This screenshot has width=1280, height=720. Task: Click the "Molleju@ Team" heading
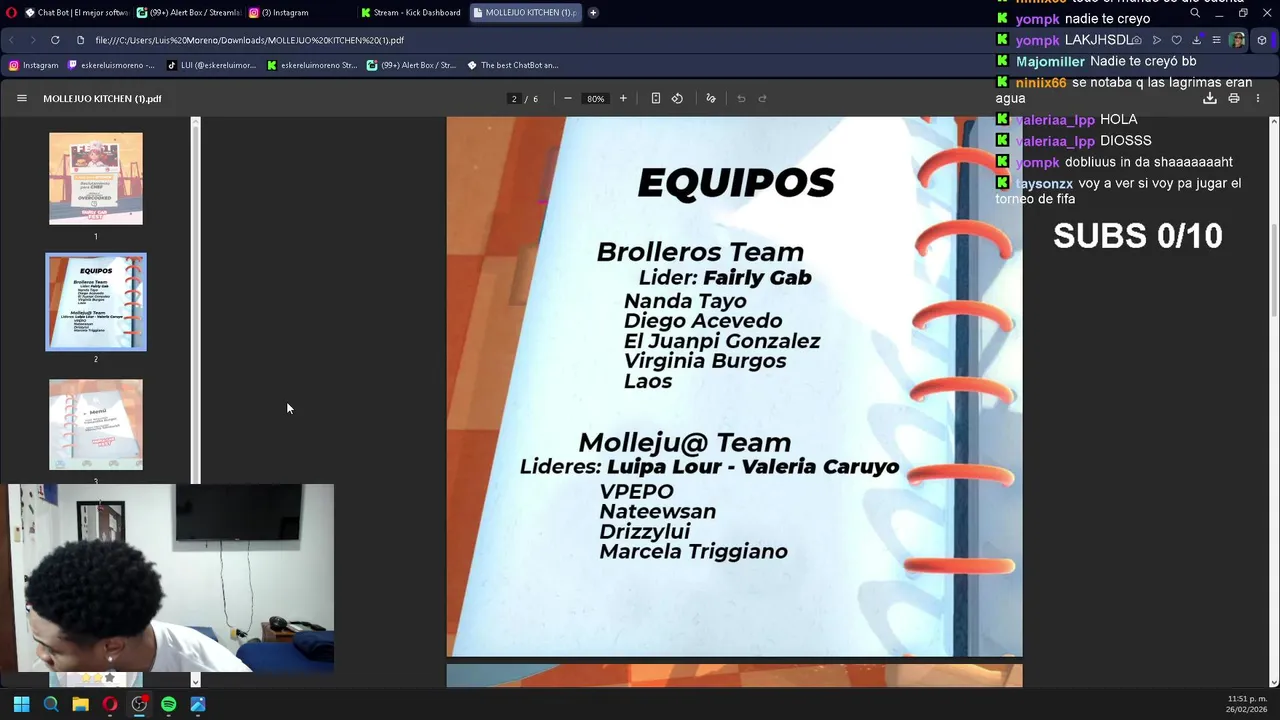click(x=685, y=442)
